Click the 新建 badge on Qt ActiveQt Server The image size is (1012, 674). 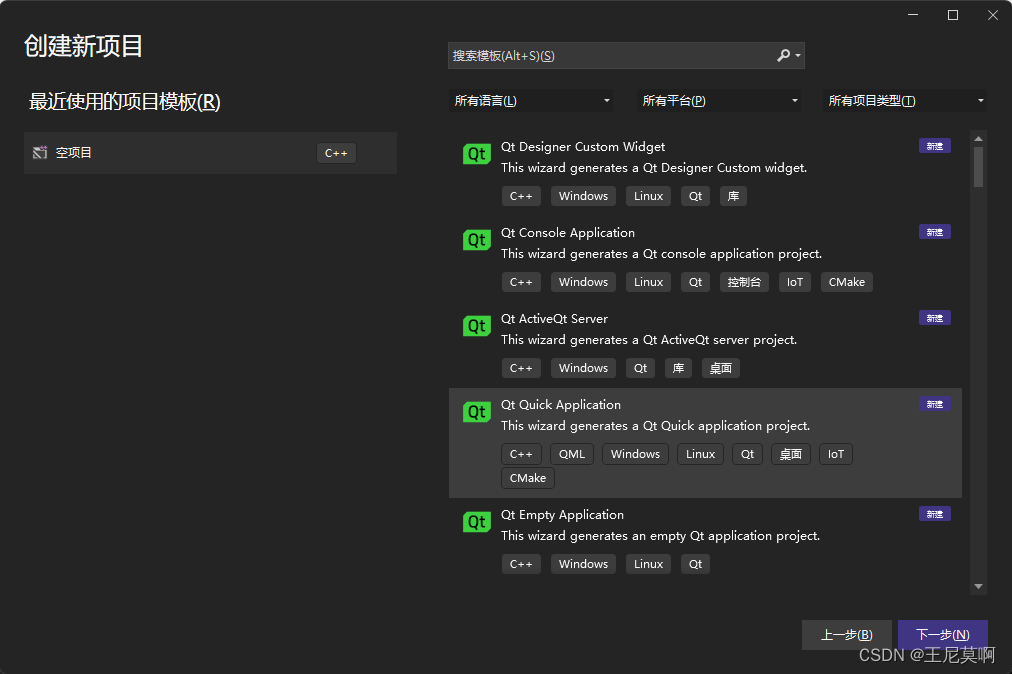[935, 318]
